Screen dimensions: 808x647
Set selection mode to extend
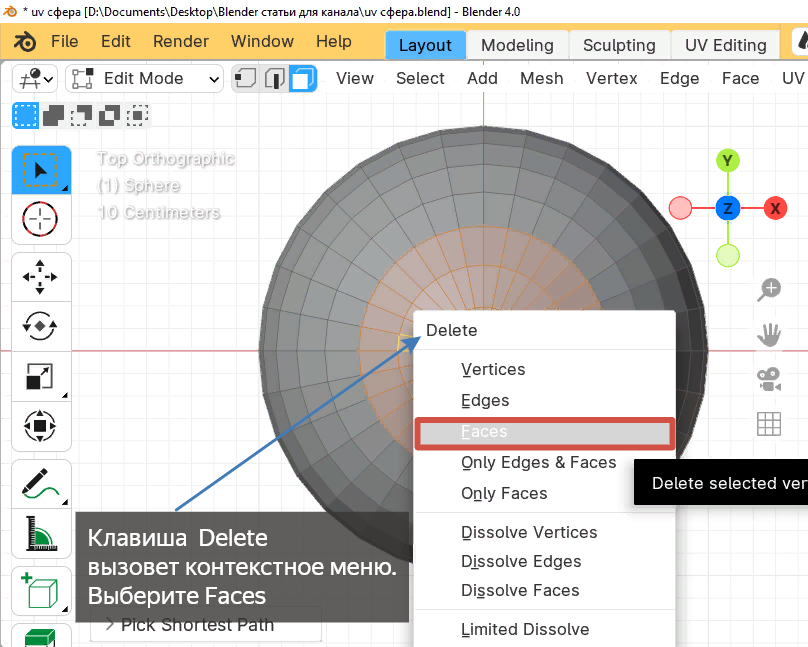pos(54,115)
